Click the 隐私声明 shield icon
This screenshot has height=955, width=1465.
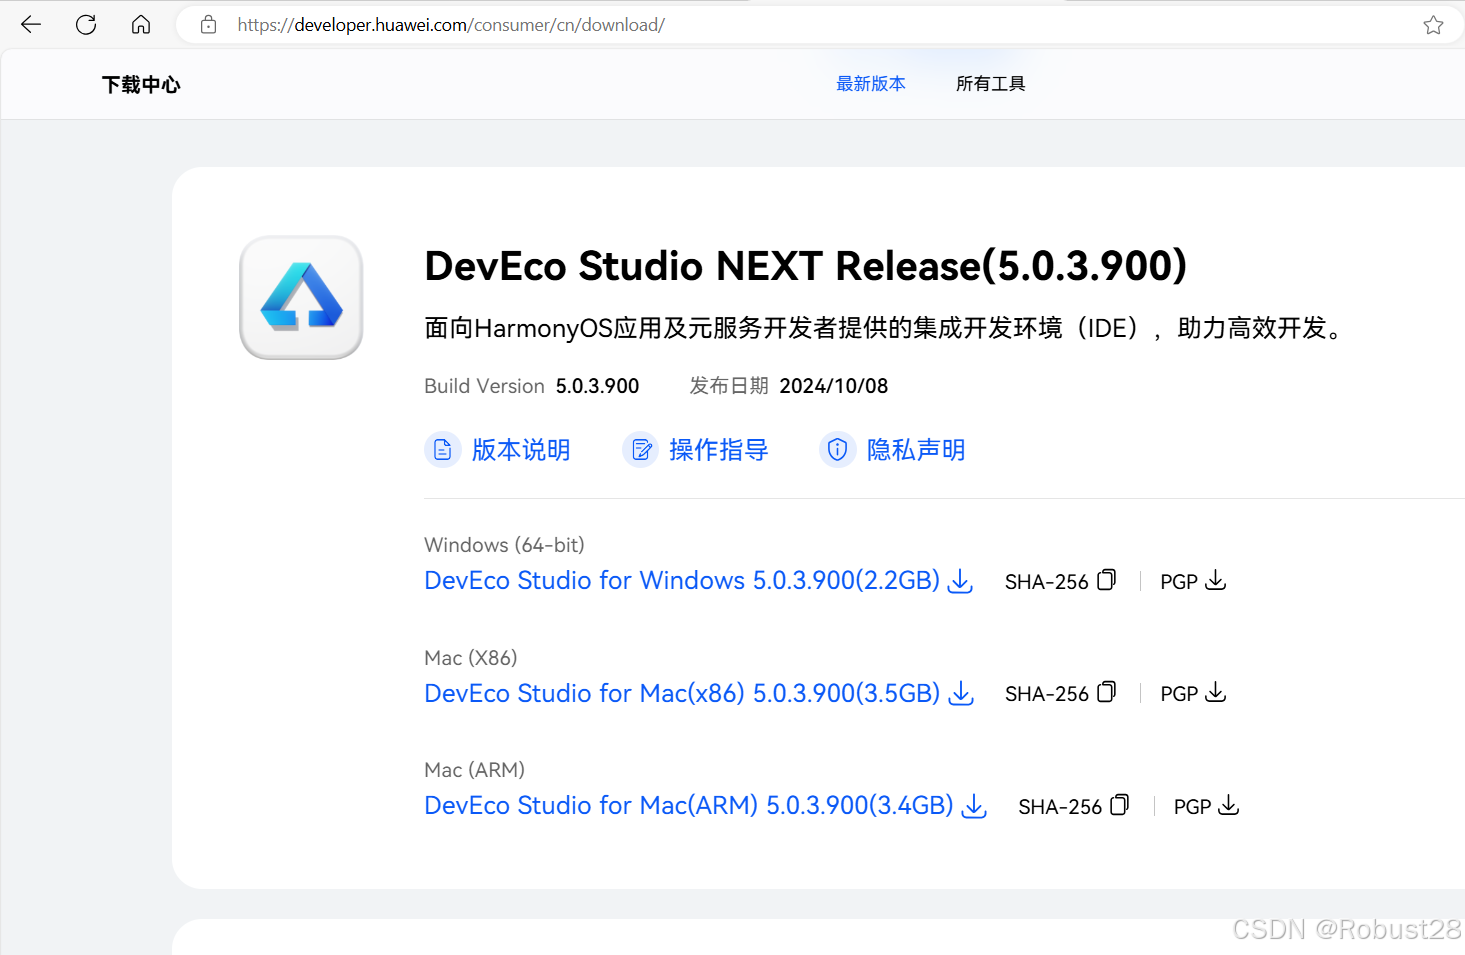pyautogui.click(x=837, y=450)
